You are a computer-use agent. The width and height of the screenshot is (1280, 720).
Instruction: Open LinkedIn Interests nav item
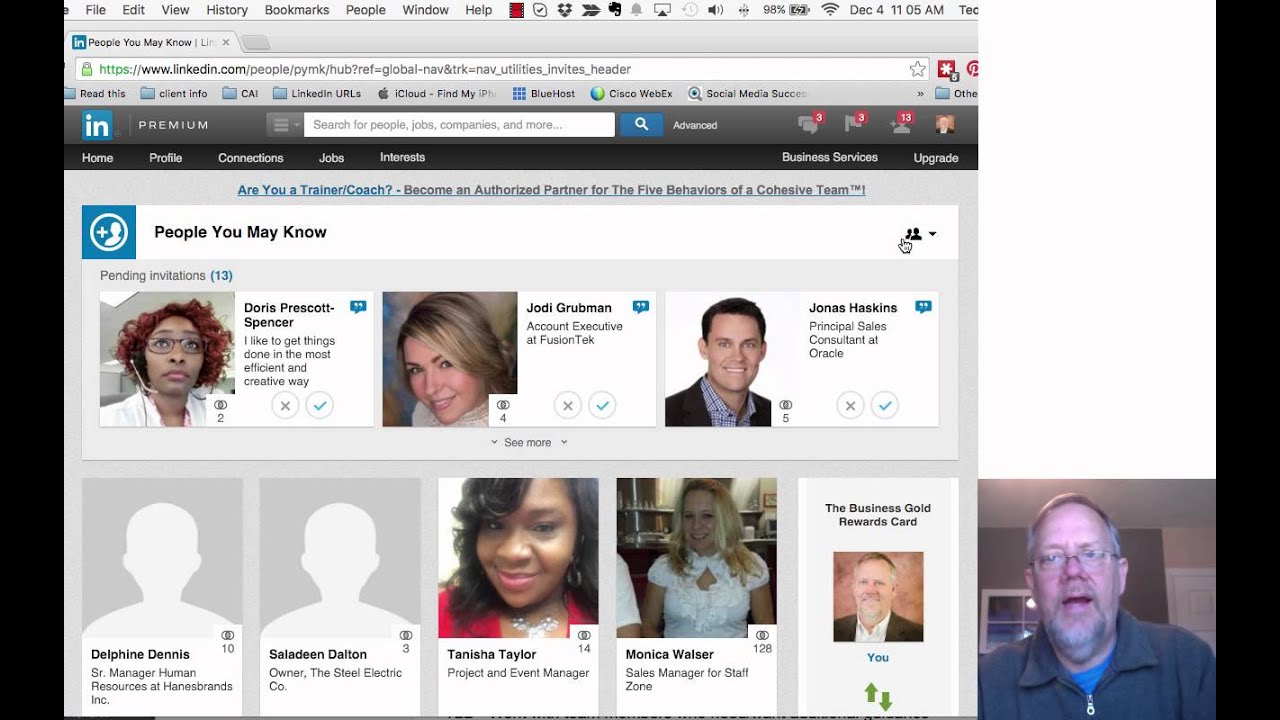click(402, 158)
